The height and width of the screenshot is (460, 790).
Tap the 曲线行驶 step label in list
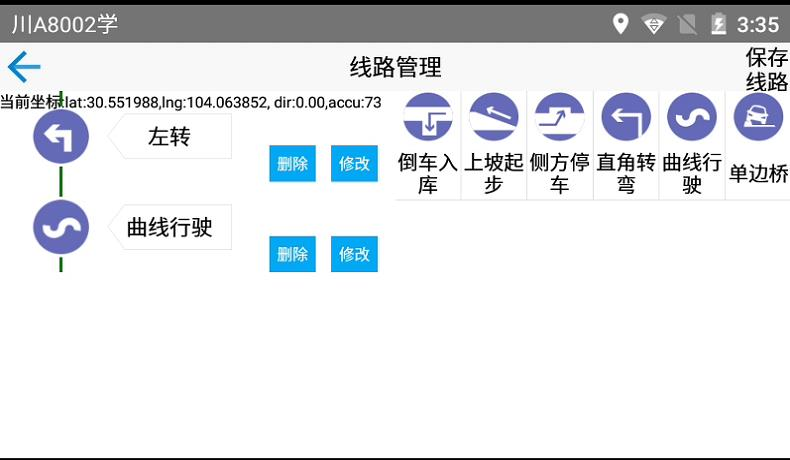tap(170, 227)
